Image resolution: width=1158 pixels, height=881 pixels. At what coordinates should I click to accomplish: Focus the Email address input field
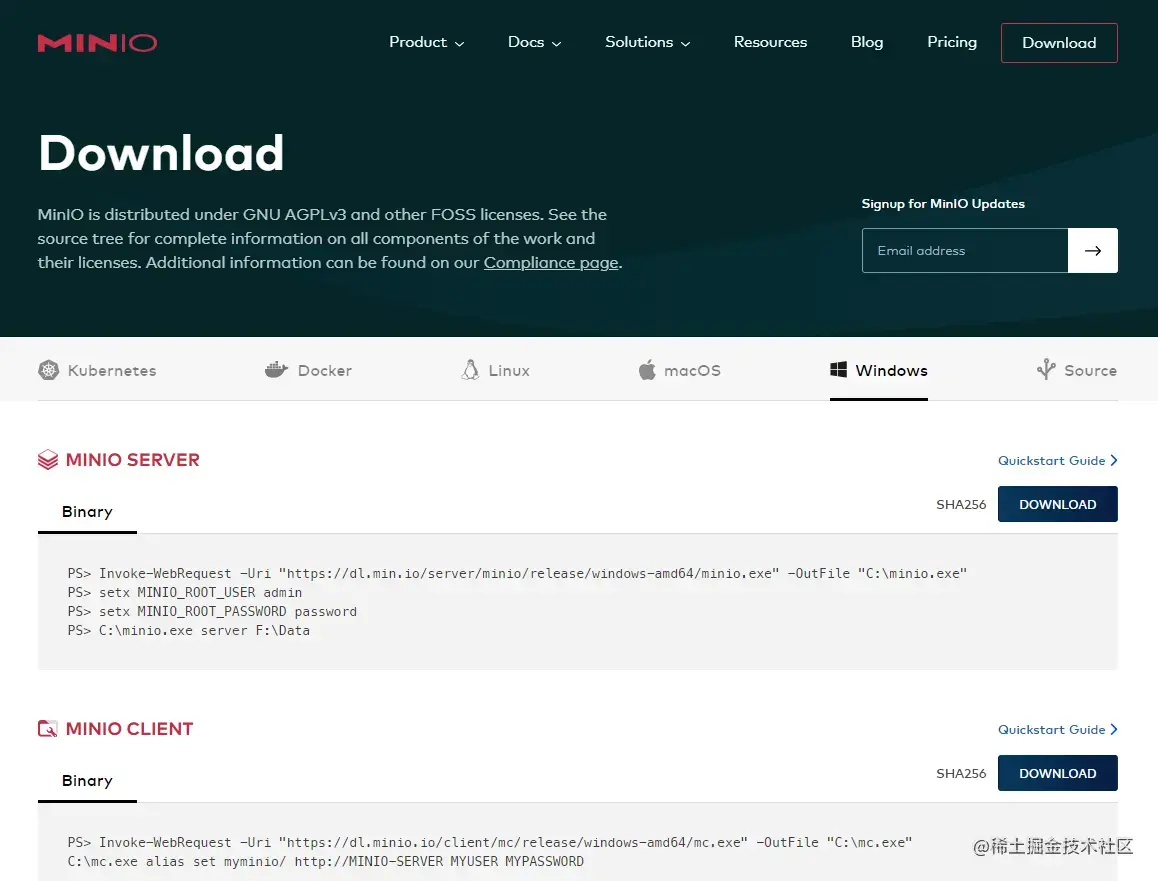coord(965,250)
